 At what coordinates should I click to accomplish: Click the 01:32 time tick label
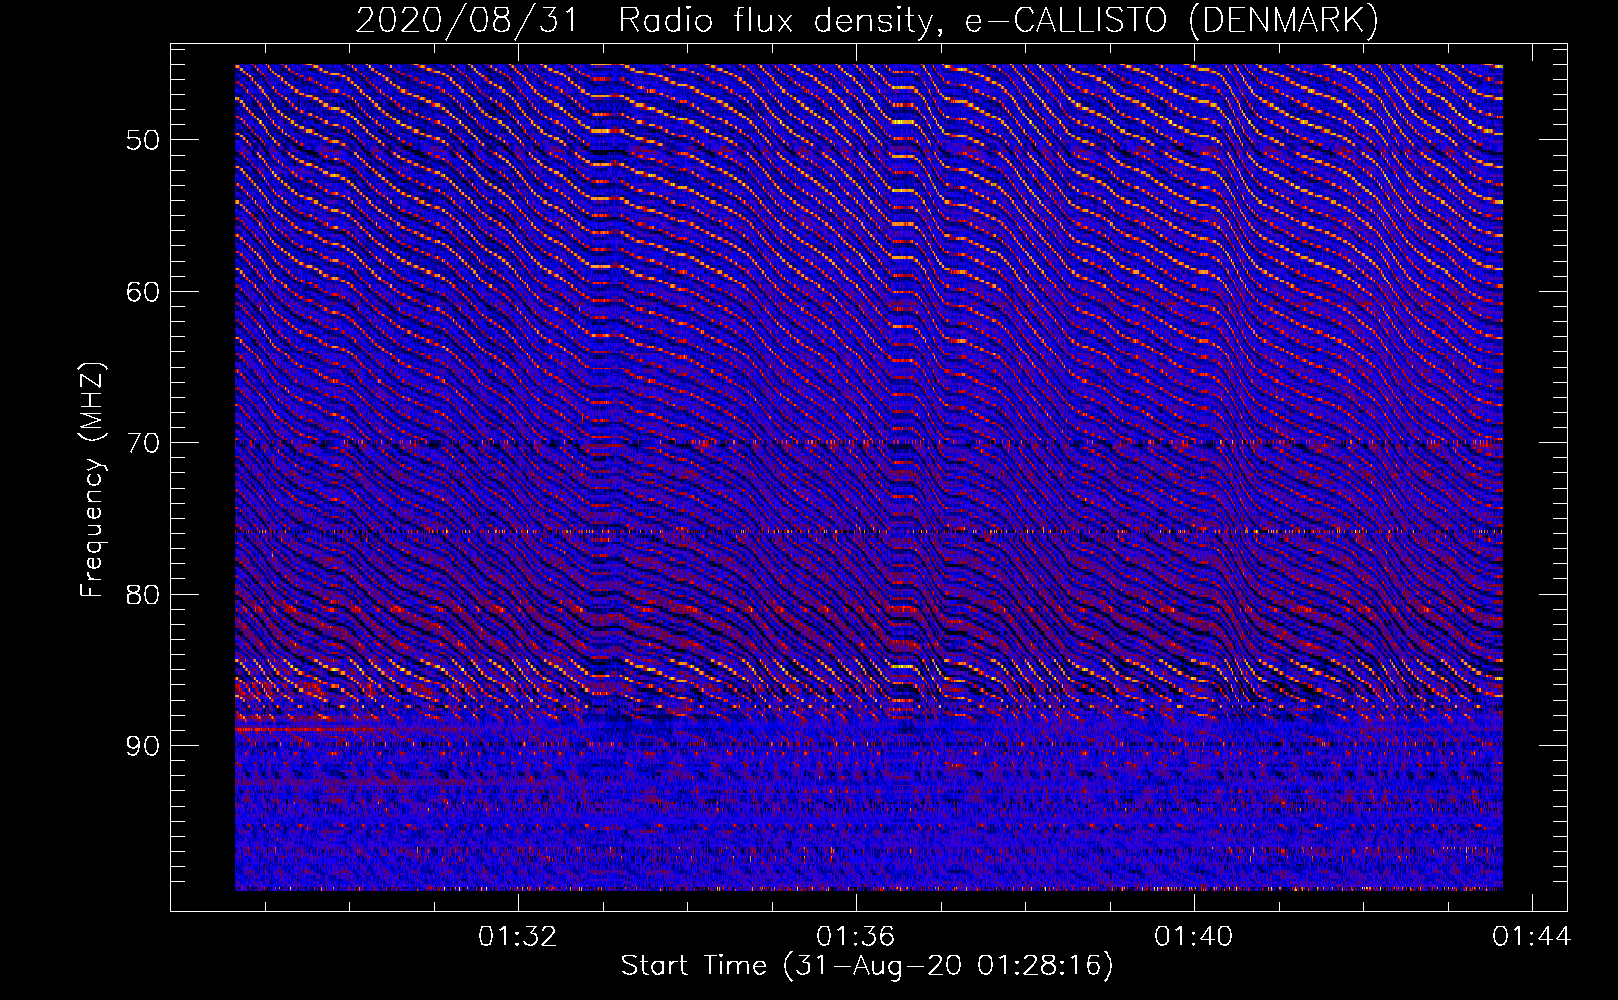pos(517,937)
